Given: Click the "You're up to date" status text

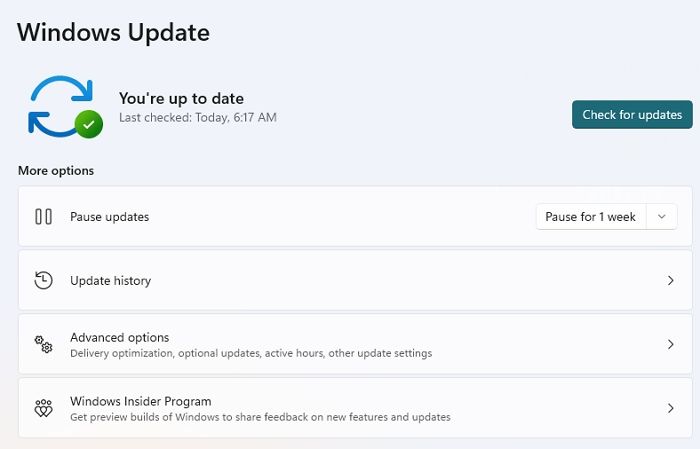Looking at the screenshot, I should pyautogui.click(x=181, y=98).
